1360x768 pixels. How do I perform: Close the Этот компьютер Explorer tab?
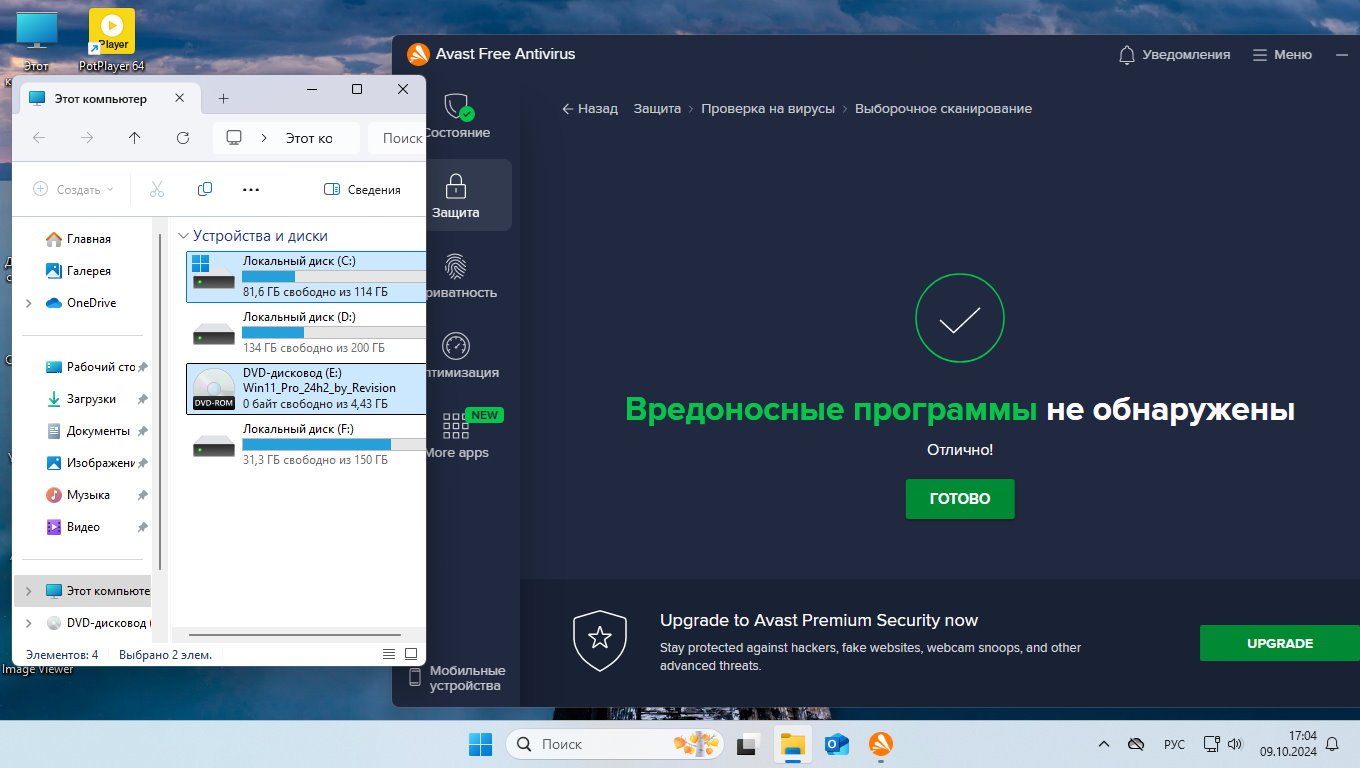click(180, 98)
